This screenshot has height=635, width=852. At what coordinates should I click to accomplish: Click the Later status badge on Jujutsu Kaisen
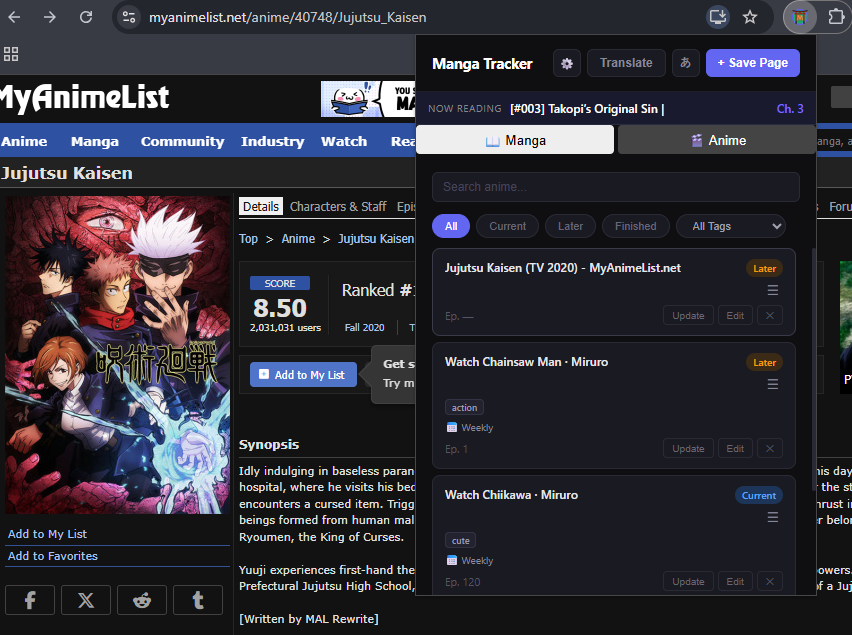click(x=764, y=268)
